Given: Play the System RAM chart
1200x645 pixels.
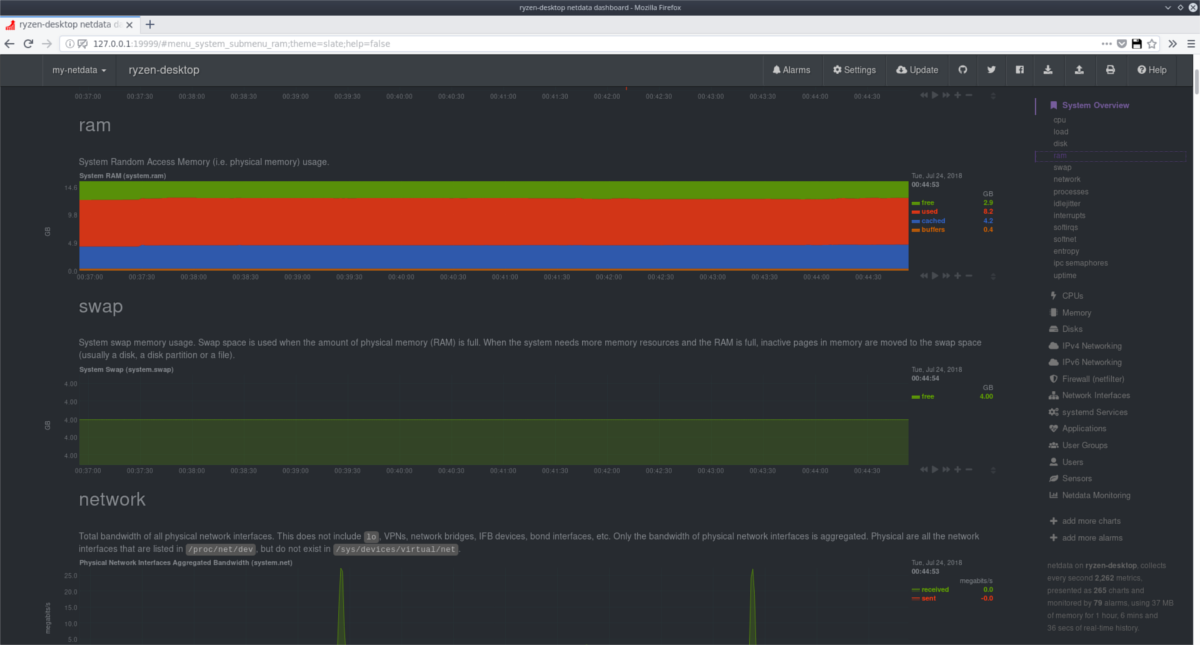Looking at the screenshot, I should pos(936,275).
